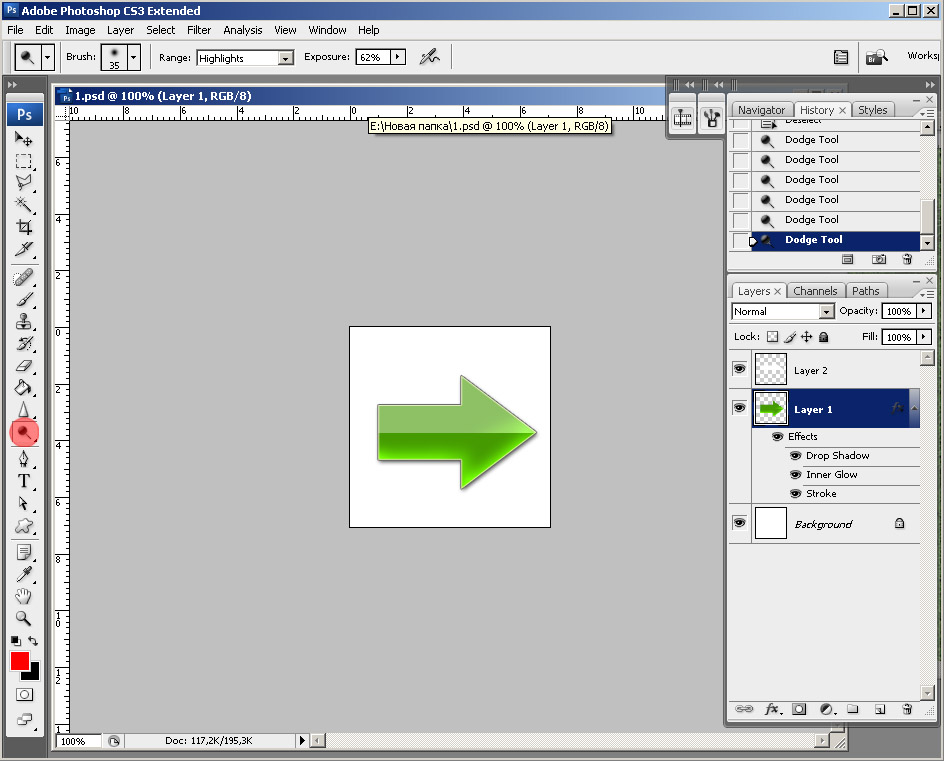944x761 pixels.
Task: Hide the Drop Shadow effect
Action: coord(796,456)
